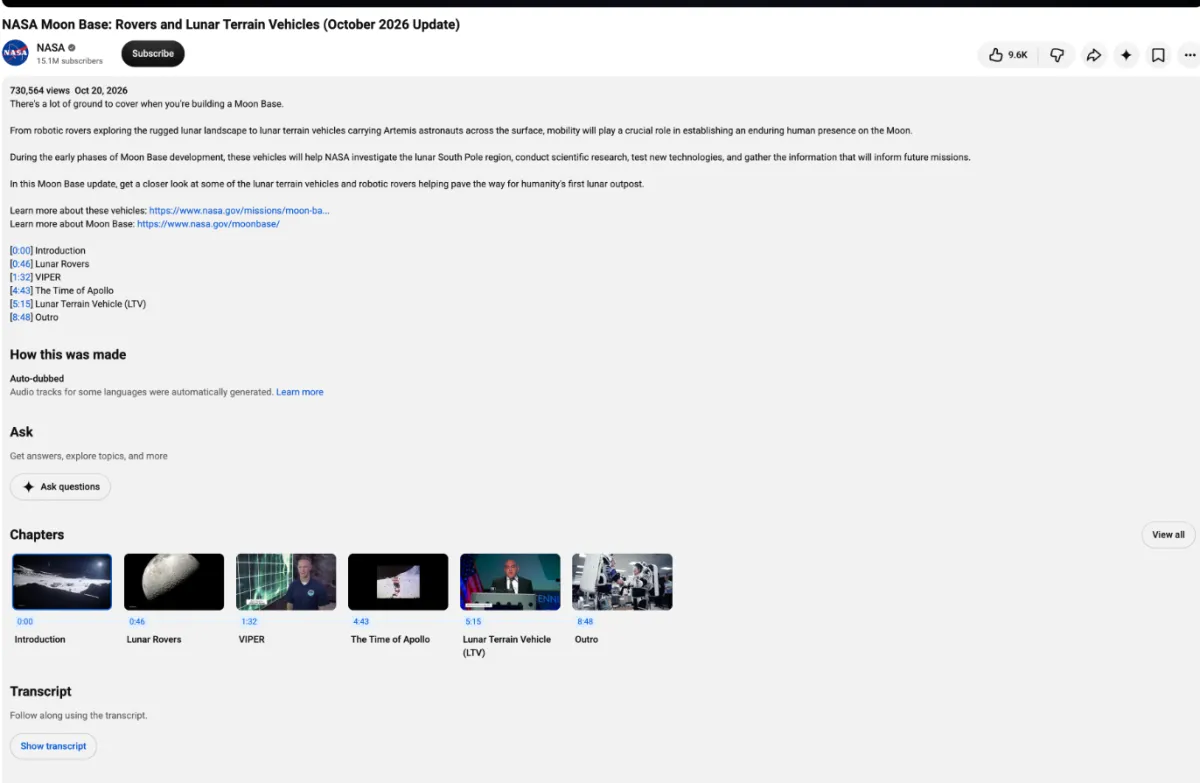
Task: Click the 0:00 time under Introduction thumbnail
Action: 25,622
